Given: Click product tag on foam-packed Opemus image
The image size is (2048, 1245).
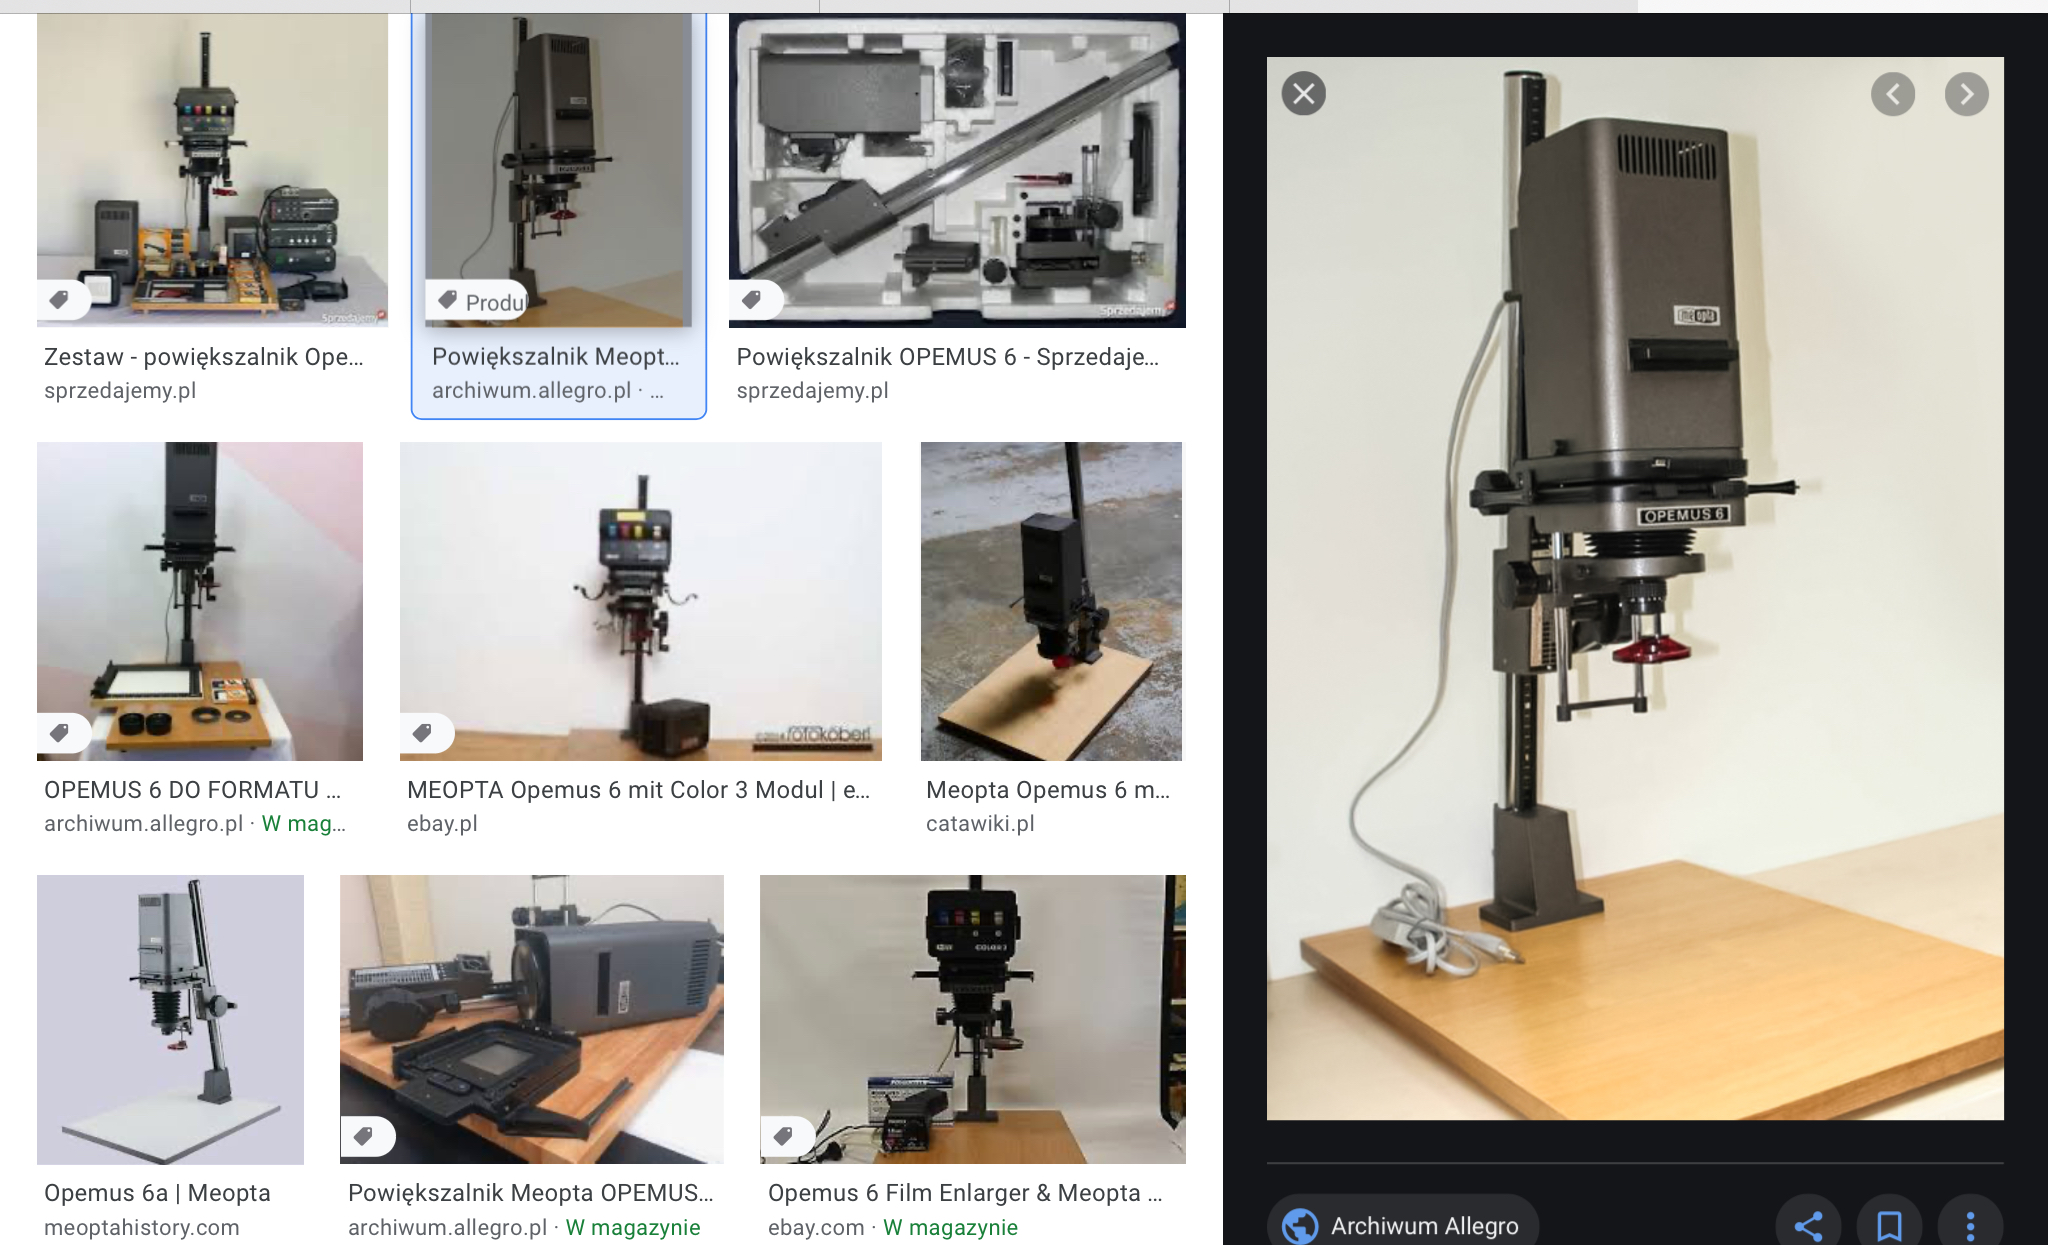Looking at the screenshot, I should [752, 299].
